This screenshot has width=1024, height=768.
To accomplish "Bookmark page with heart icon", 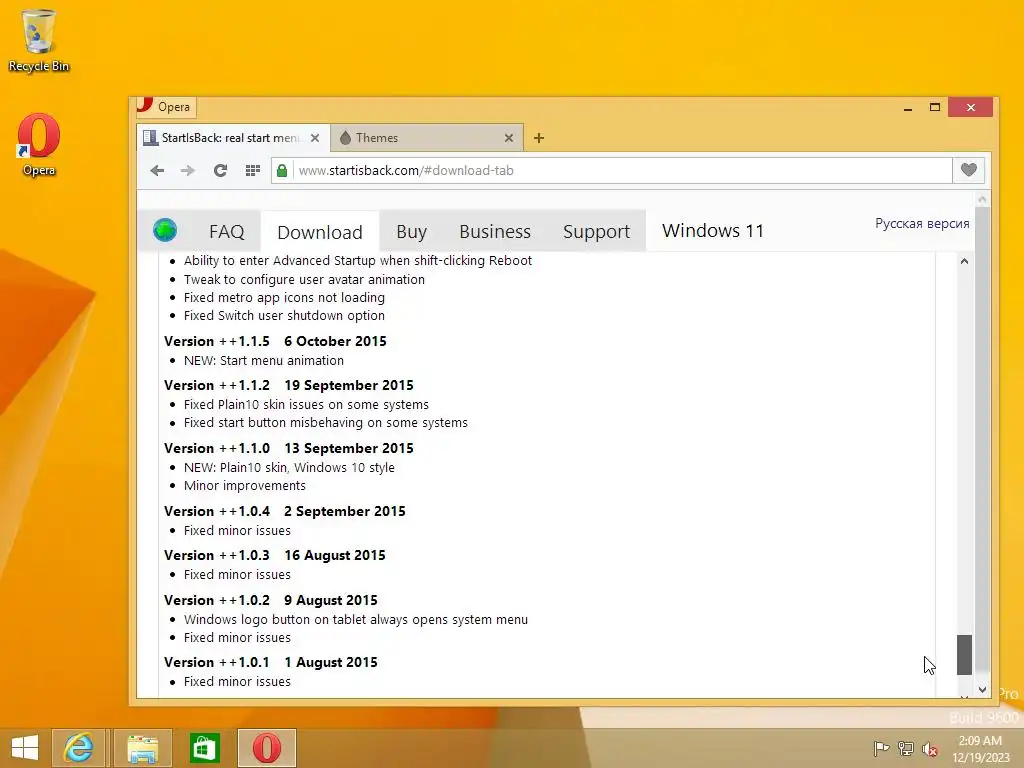I will coord(968,170).
